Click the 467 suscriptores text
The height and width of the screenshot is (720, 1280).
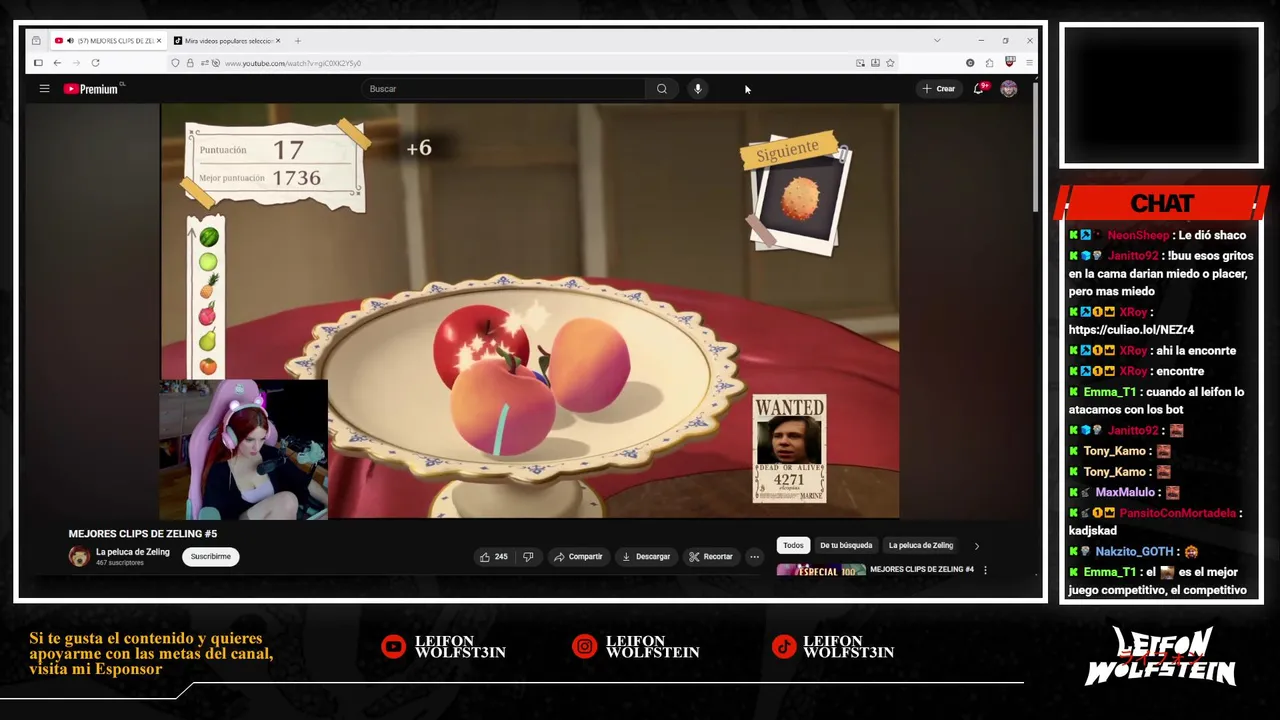point(120,563)
